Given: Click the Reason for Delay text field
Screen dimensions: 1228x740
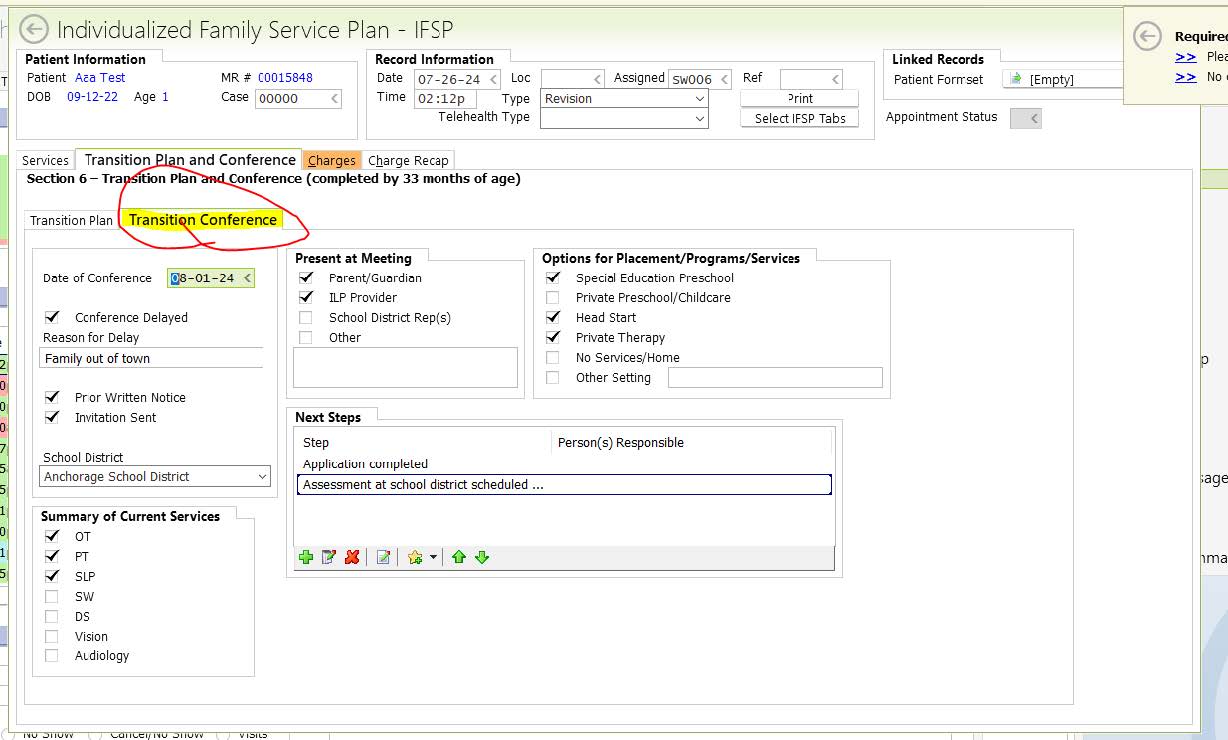Looking at the screenshot, I should point(152,358).
